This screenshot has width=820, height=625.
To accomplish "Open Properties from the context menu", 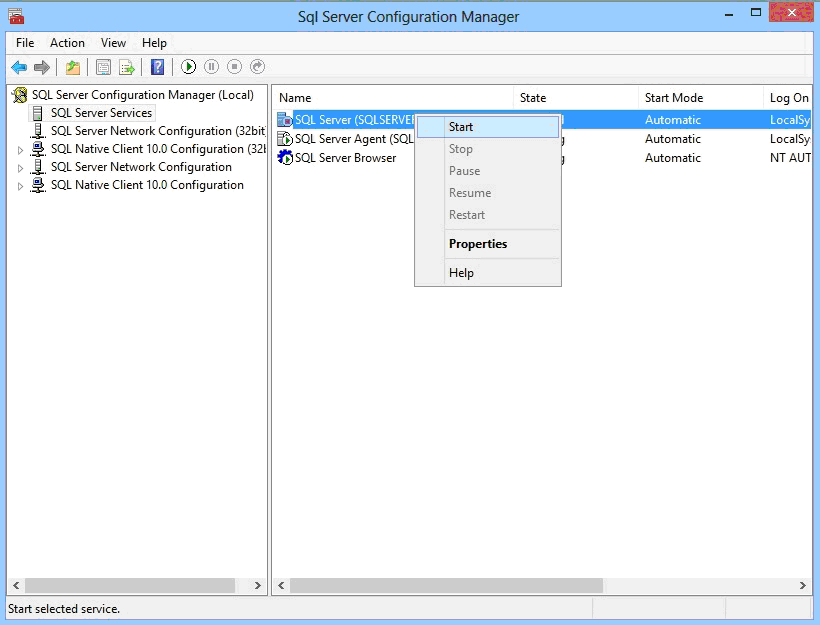I will click(x=477, y=244).
